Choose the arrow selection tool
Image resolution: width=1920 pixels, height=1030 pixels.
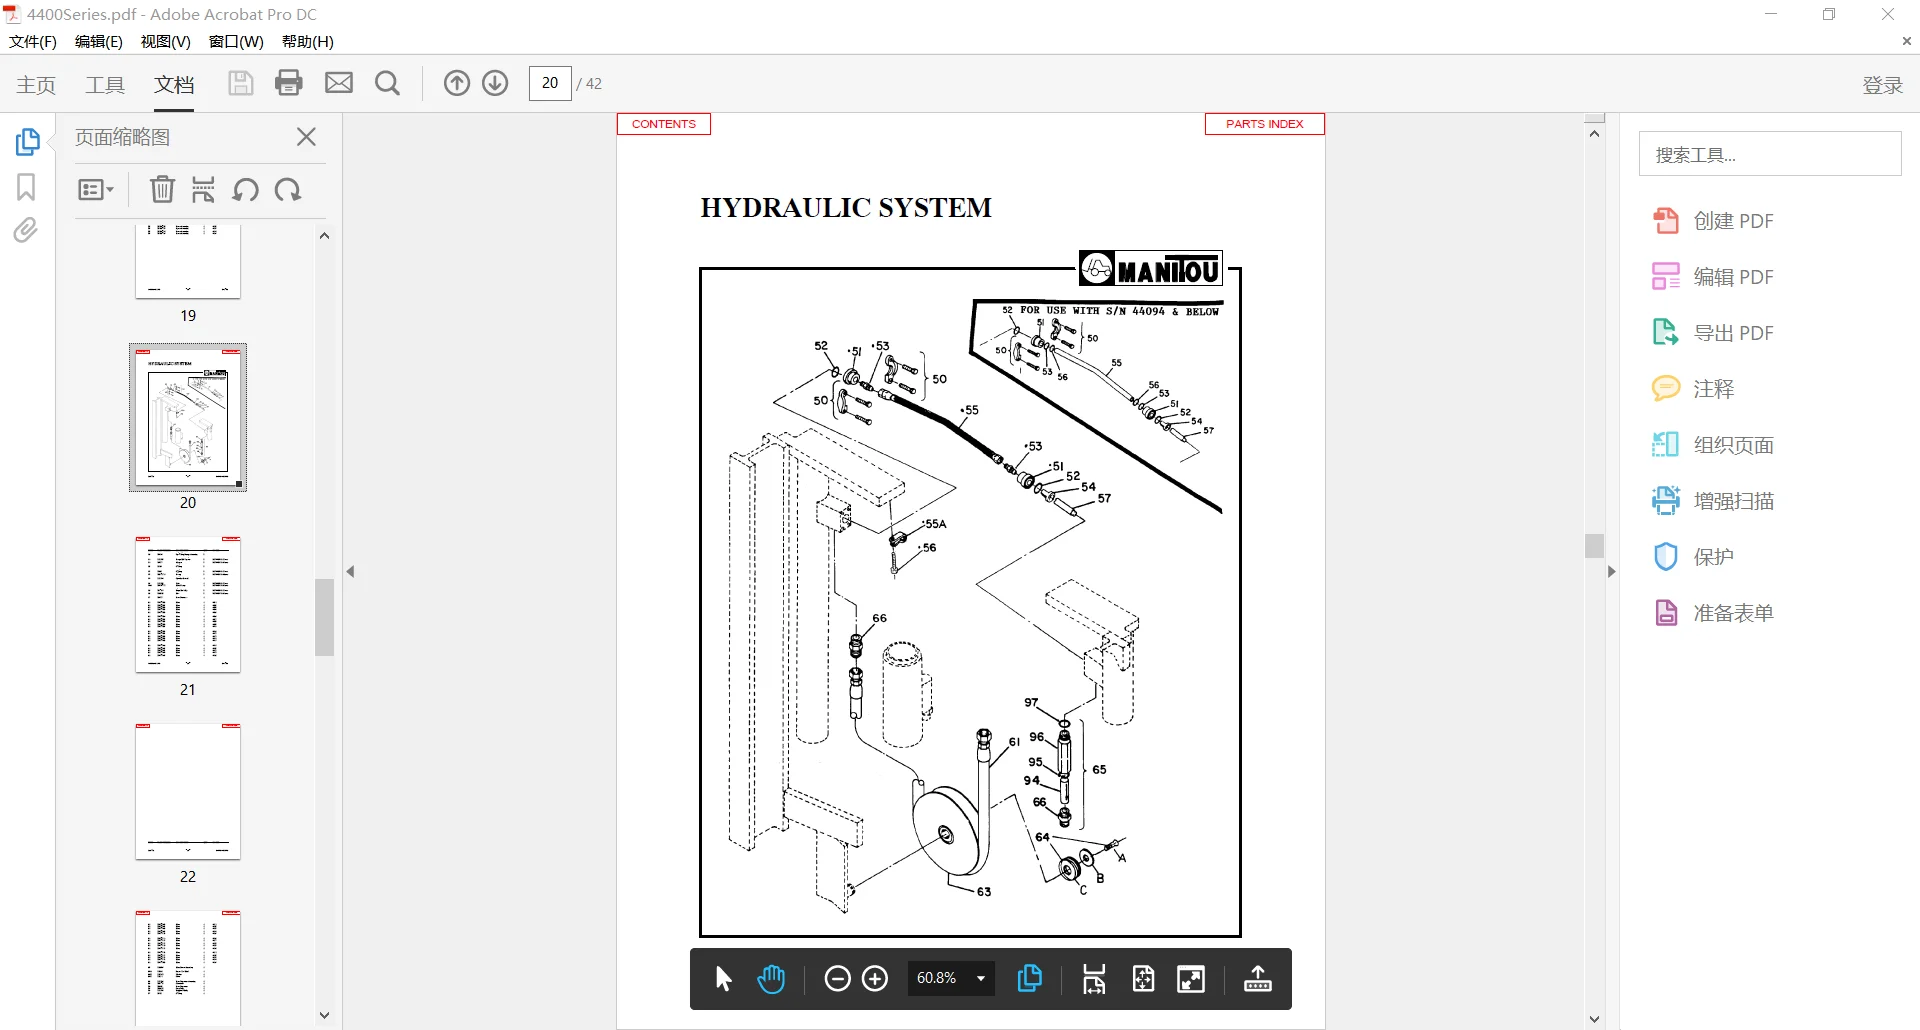724,979
